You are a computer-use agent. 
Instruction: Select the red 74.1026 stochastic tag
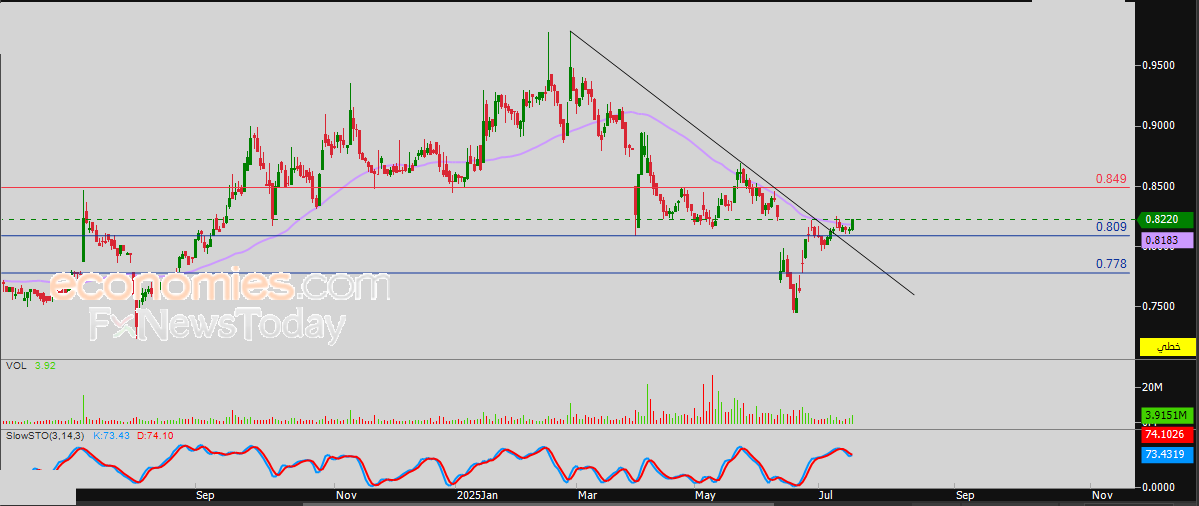[x=1168, y=434]
